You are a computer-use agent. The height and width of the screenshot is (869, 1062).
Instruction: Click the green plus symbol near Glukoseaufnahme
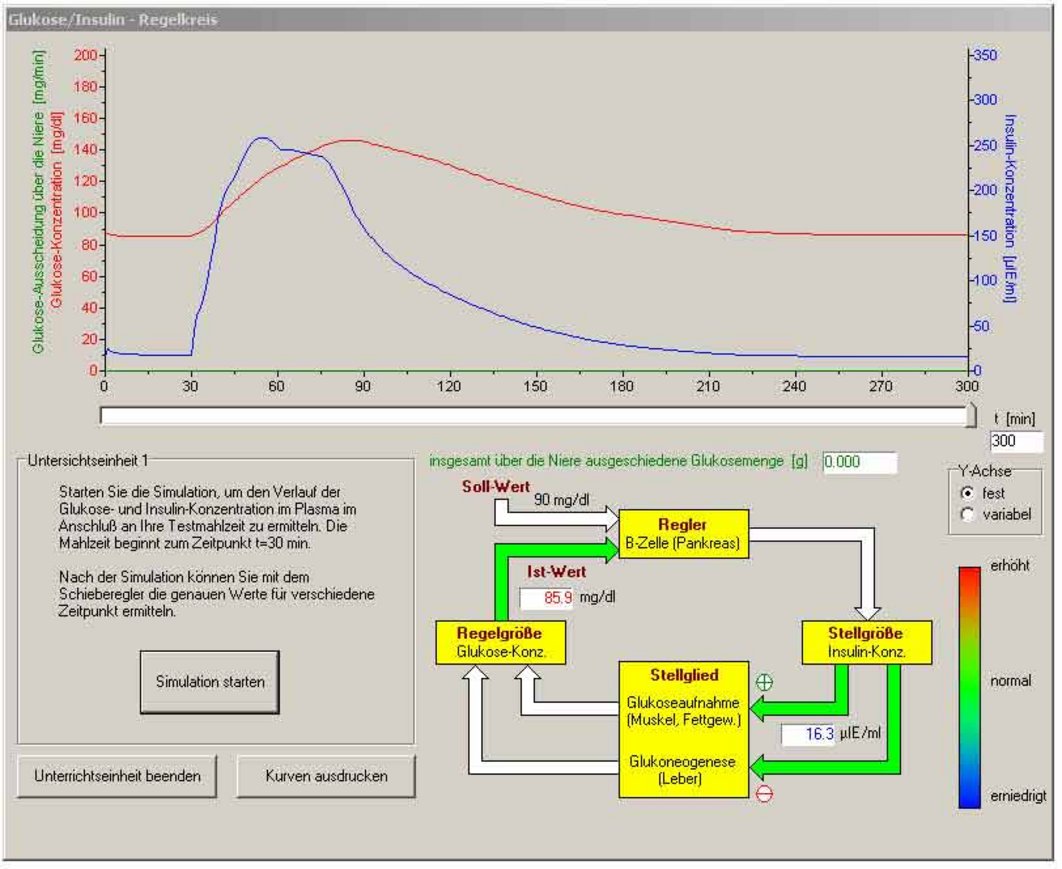[x=765, y=682]
